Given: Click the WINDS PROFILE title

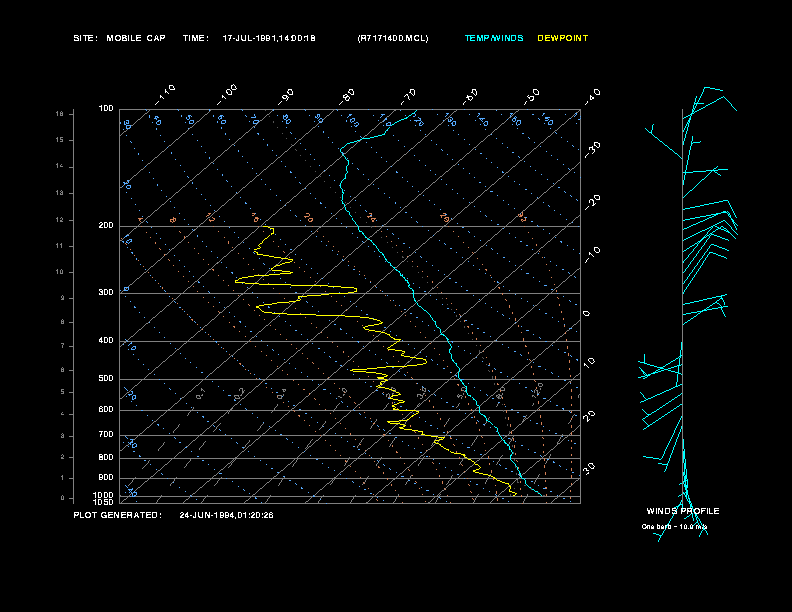Looking at the screenshot, I should click(683, 511).
